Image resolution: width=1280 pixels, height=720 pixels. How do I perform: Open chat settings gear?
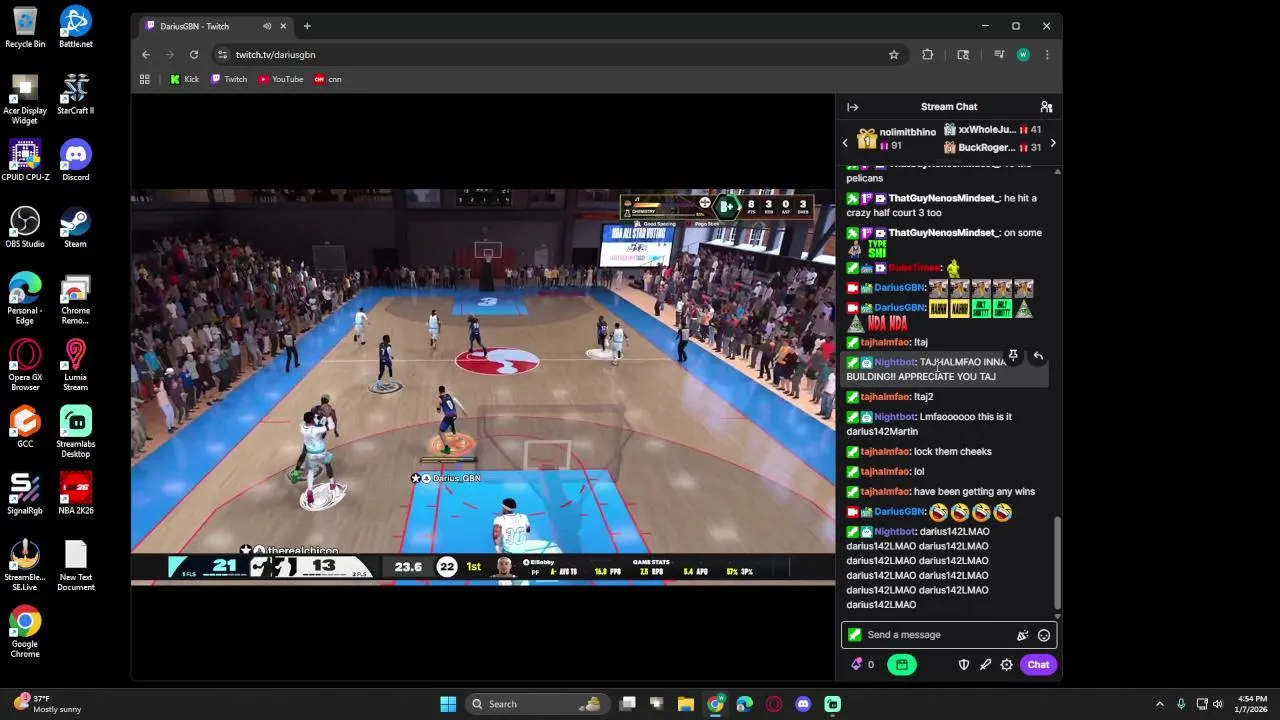point(1006,665)
